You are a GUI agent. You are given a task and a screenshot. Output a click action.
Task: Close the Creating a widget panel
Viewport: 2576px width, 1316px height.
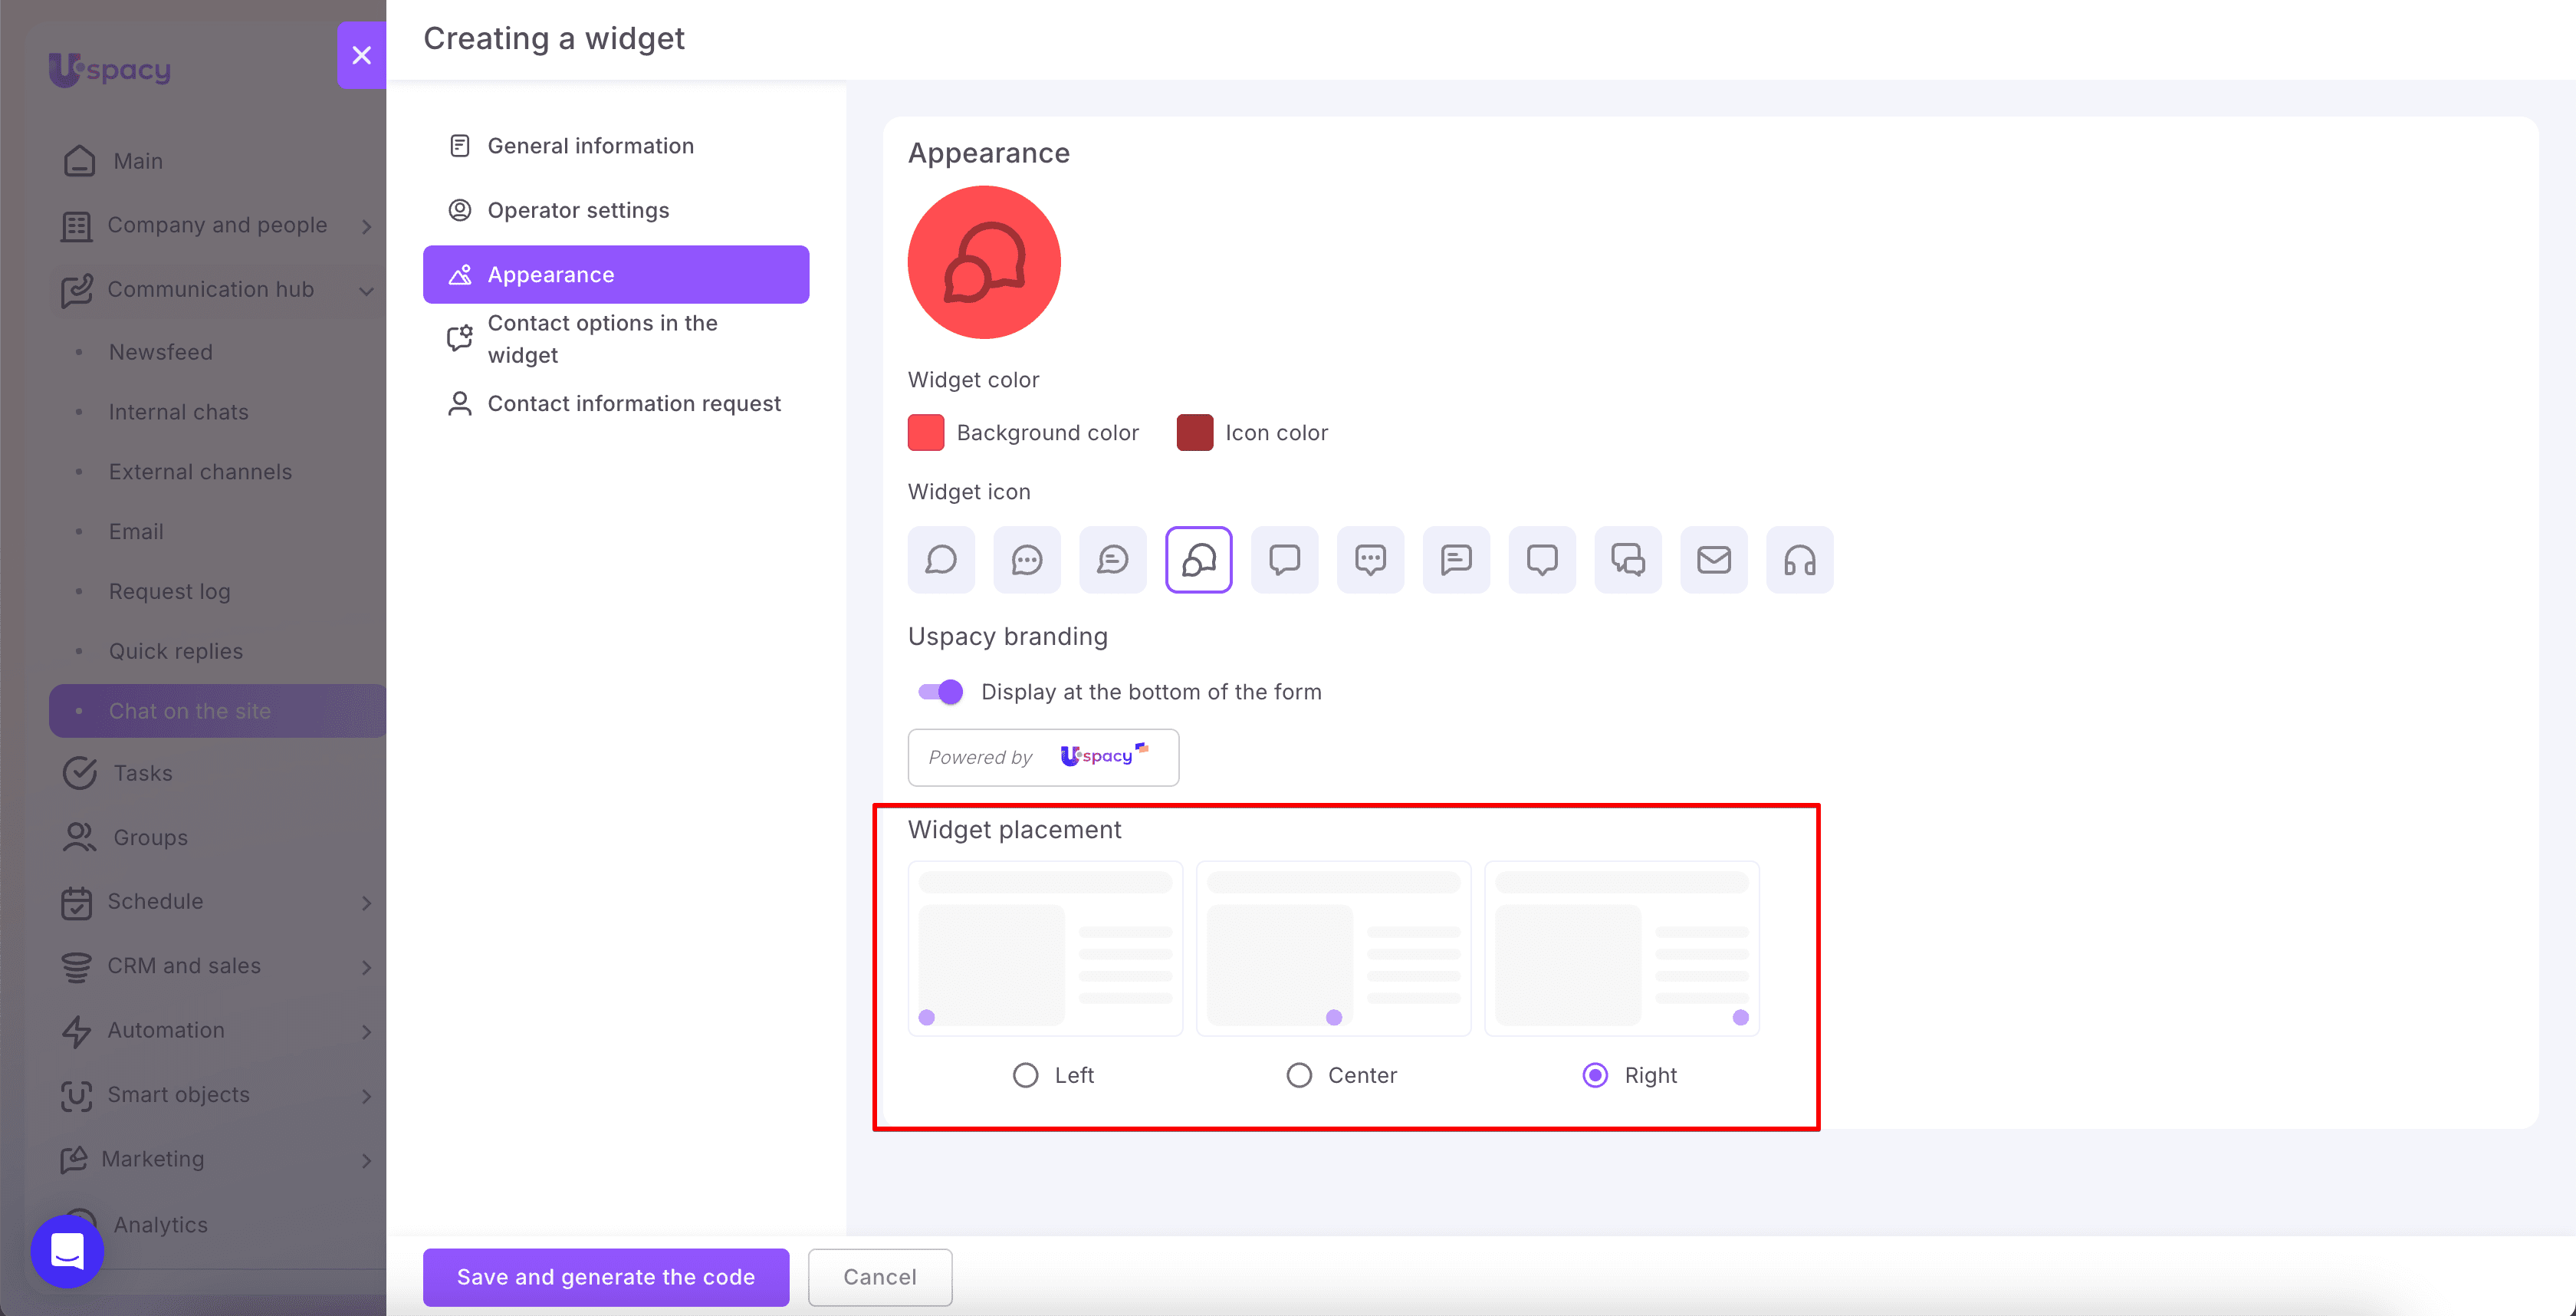click(x=362, y=55)
